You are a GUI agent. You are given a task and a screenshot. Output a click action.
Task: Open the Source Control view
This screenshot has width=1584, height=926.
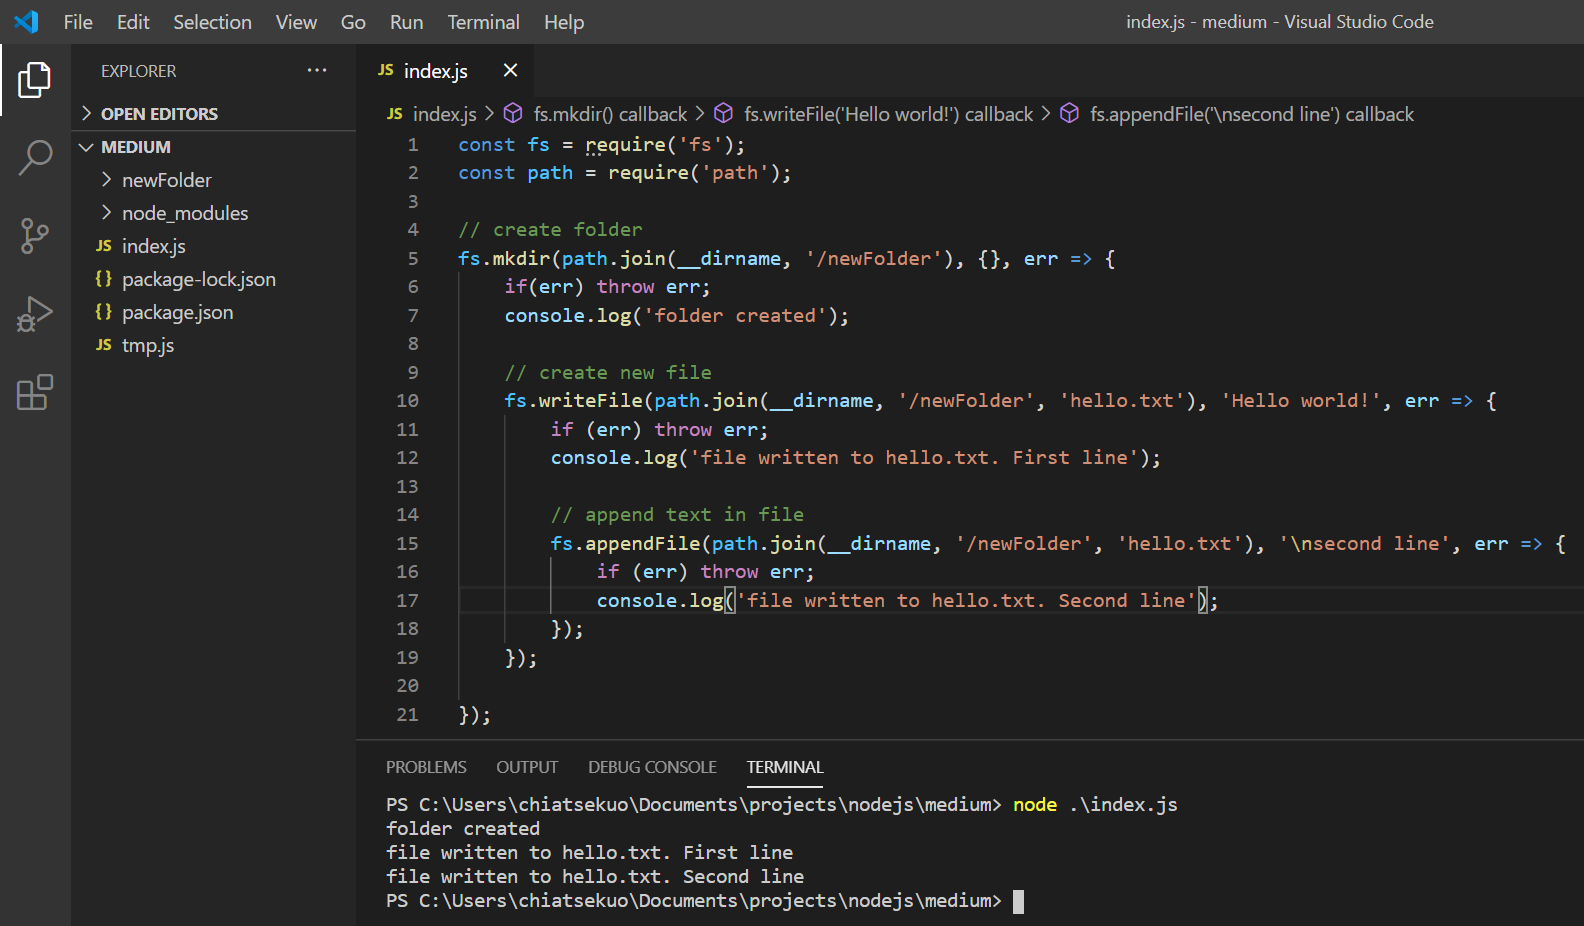(x=35, y=236)
